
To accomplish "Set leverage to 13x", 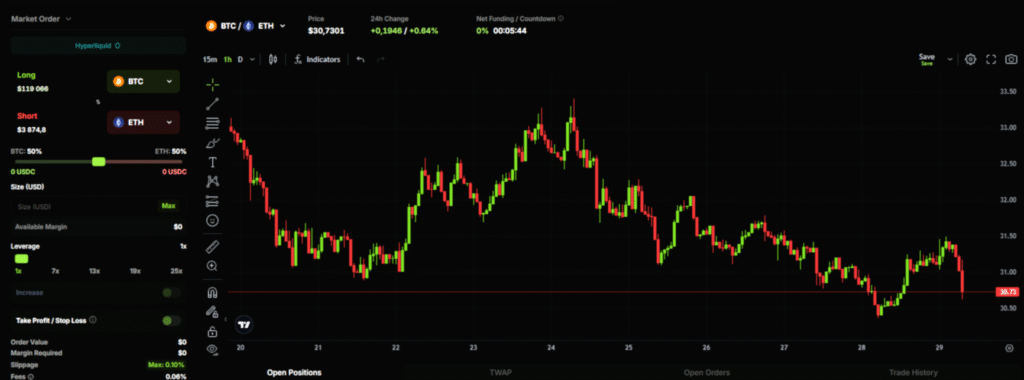I will (95, 270).
